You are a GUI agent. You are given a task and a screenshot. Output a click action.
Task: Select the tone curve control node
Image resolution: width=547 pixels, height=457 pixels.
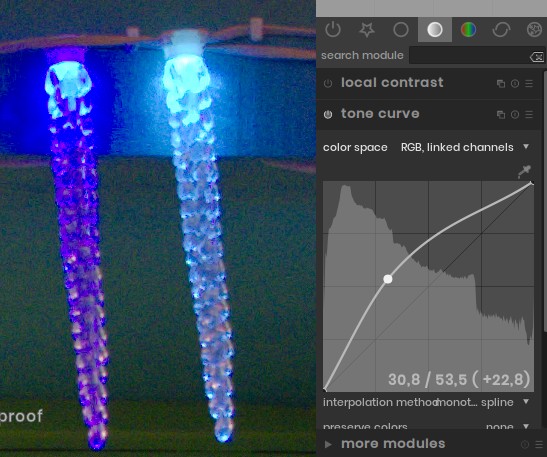[388, 279]
